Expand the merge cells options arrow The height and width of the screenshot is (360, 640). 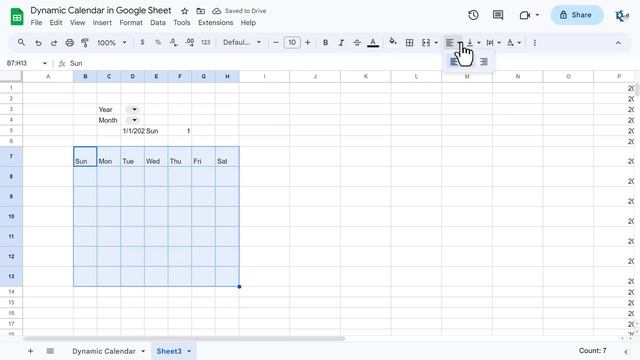click(x=436, y=42)
